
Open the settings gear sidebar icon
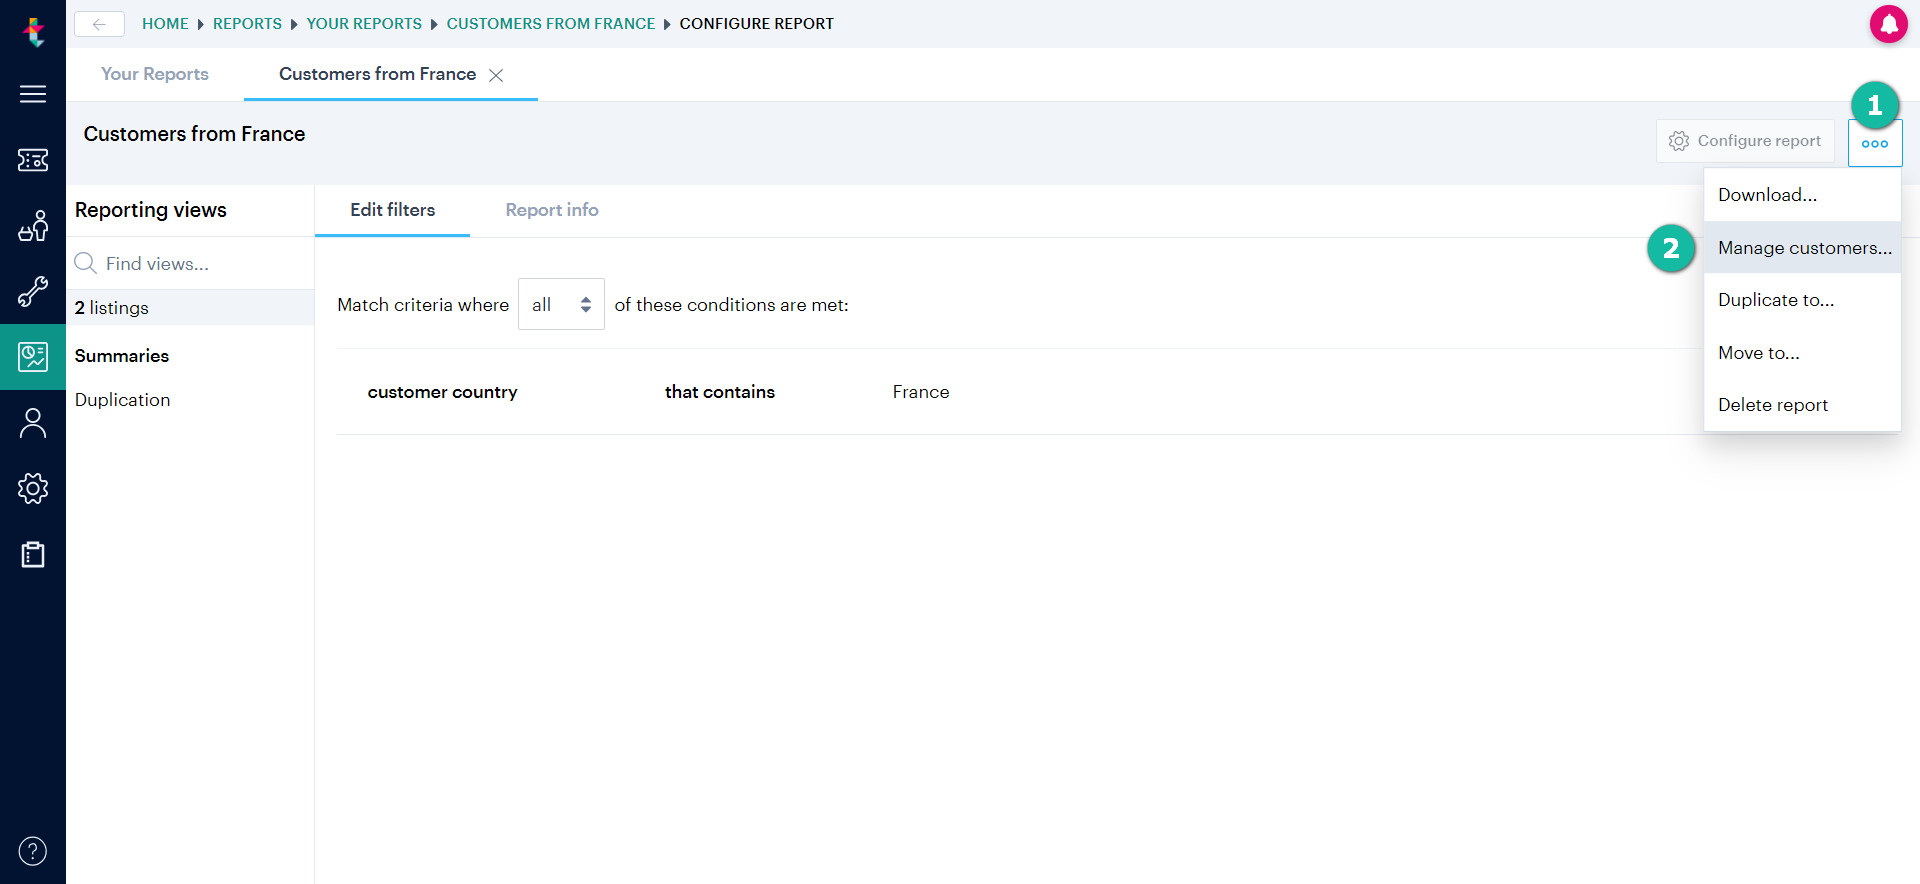[33, 488]
